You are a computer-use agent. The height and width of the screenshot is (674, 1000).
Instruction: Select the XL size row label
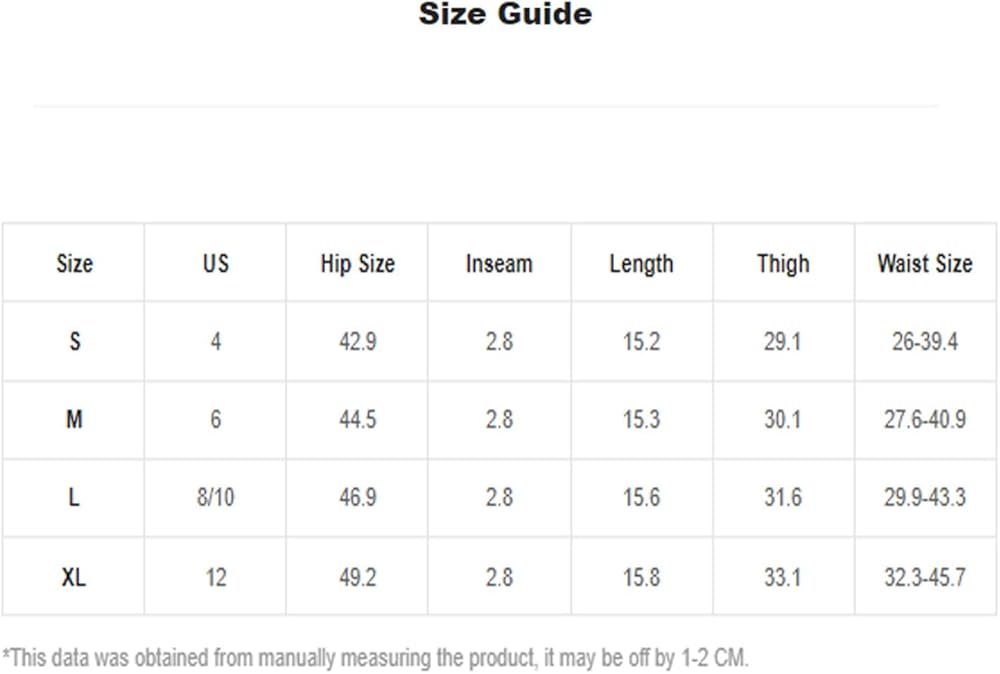tap(73, 578)
